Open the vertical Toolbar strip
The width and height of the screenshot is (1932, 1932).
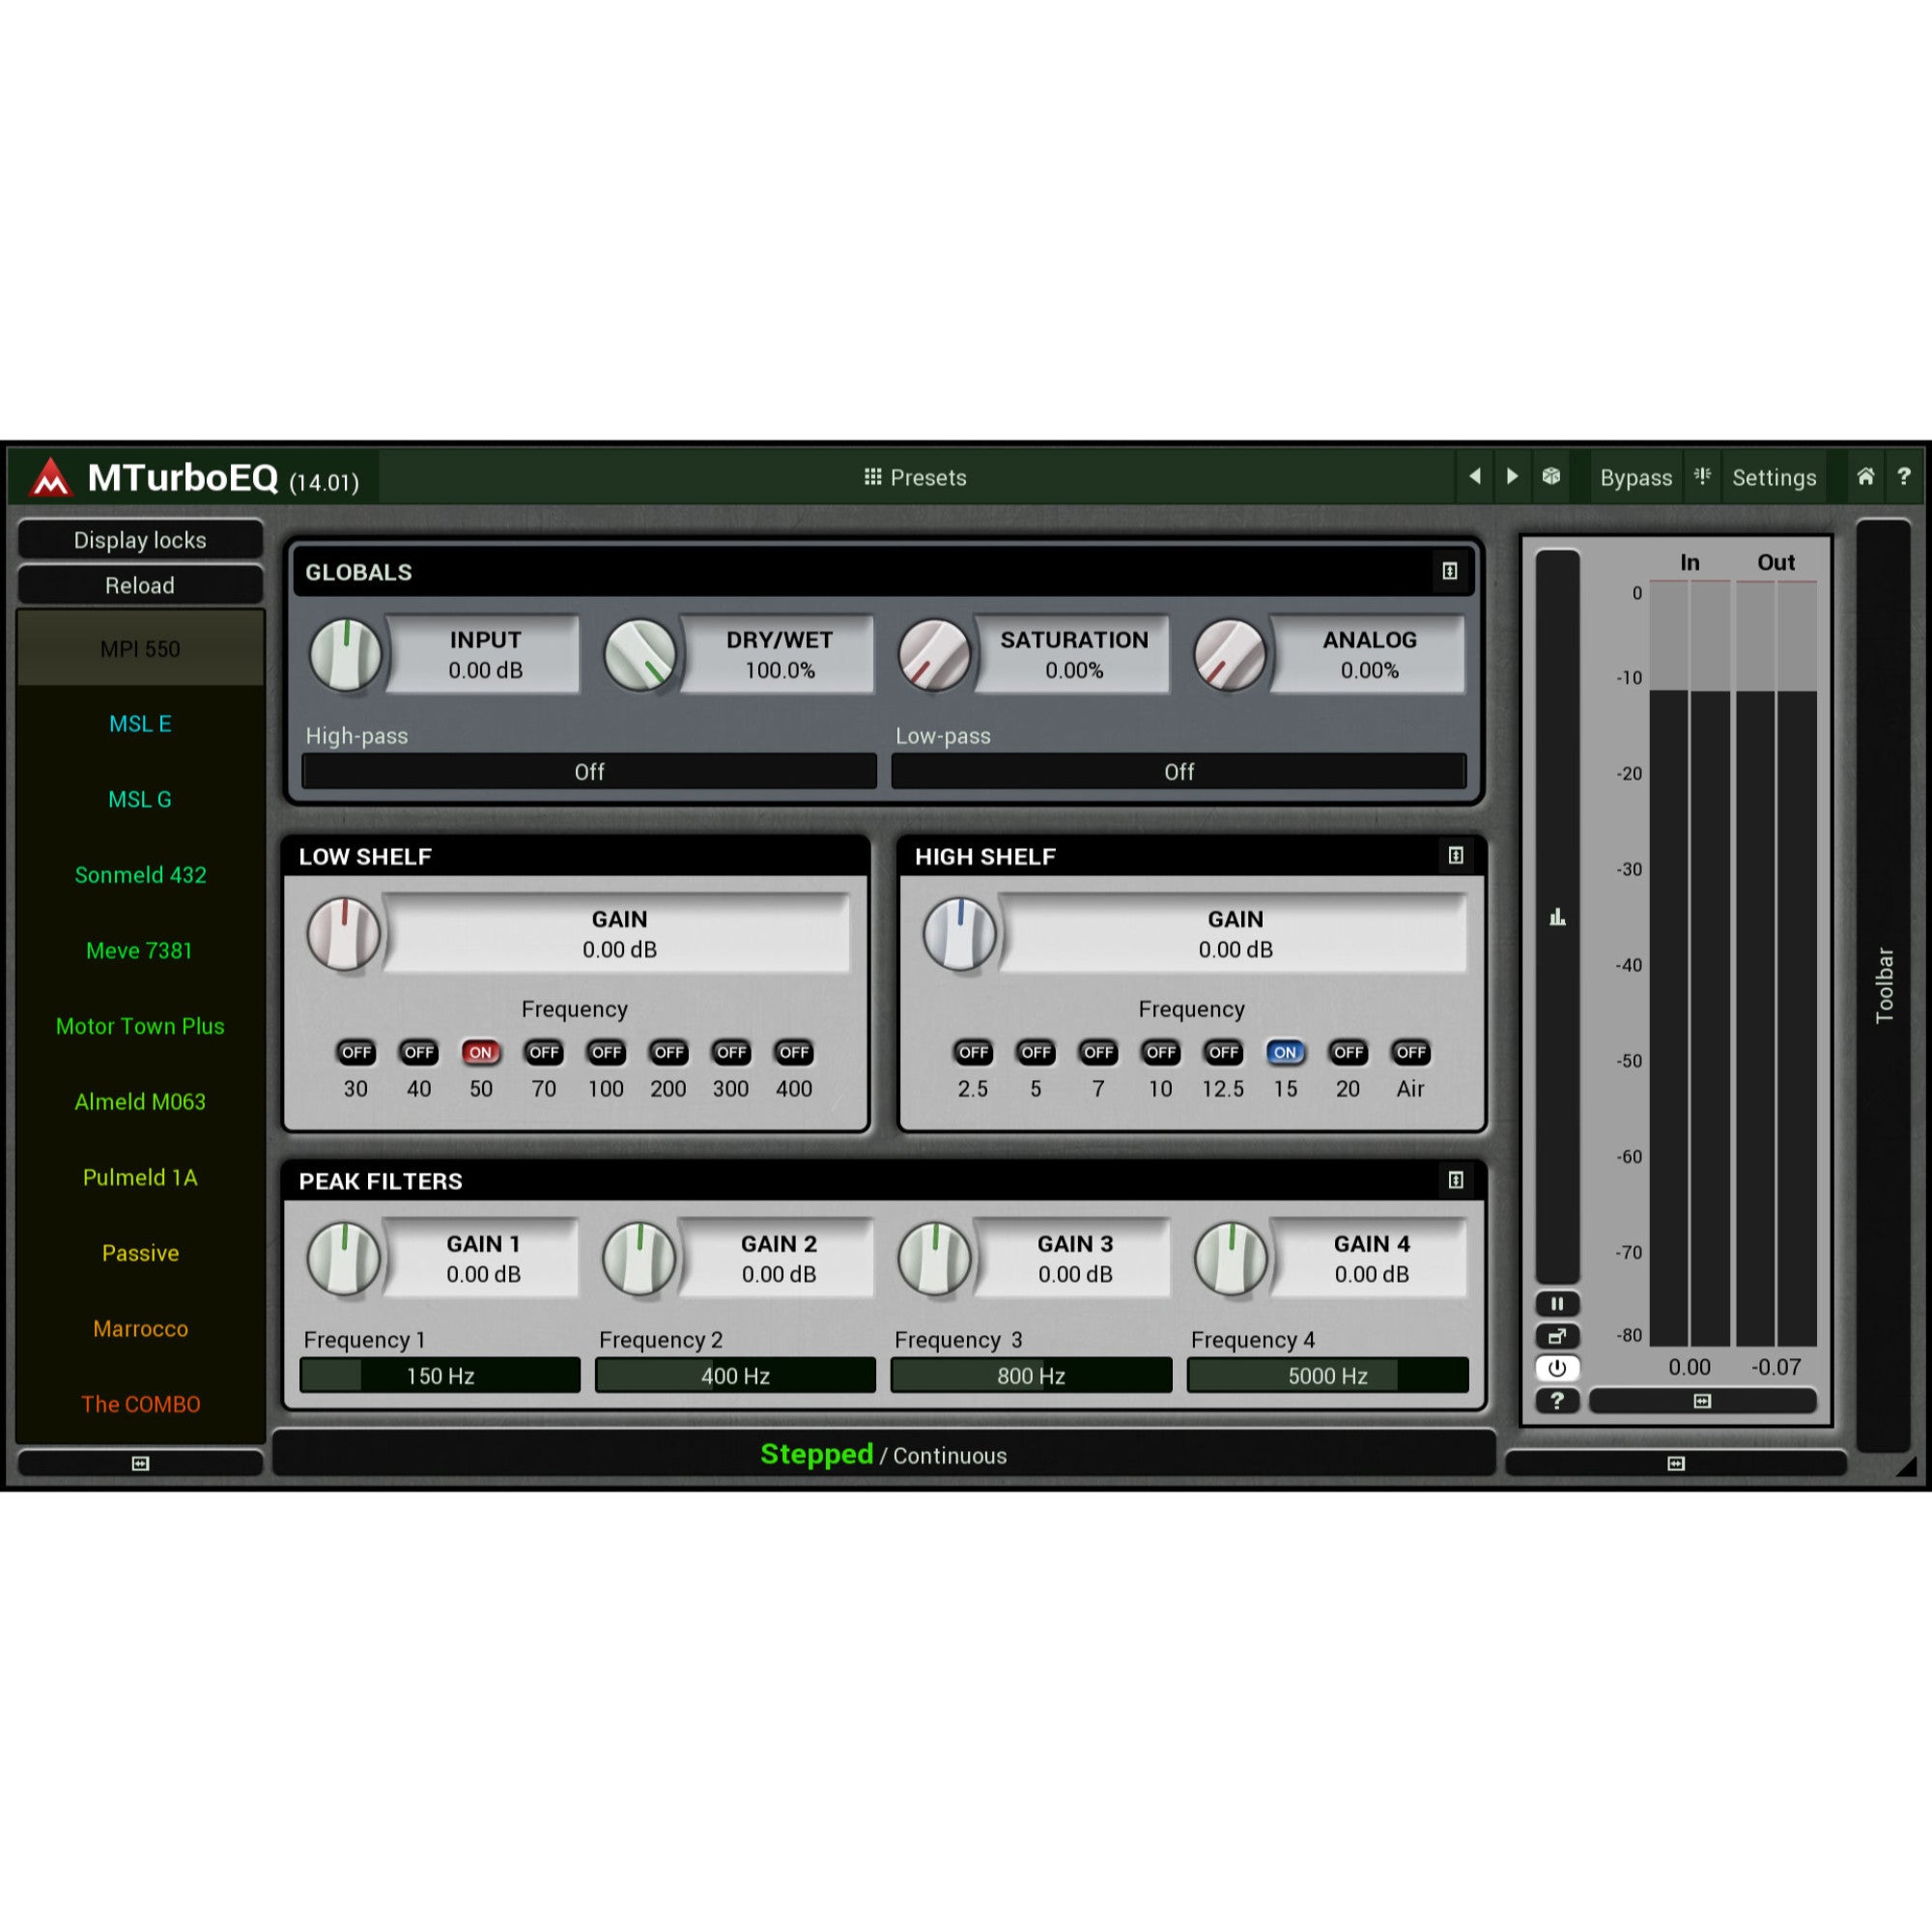click(x=1884, y=985)
